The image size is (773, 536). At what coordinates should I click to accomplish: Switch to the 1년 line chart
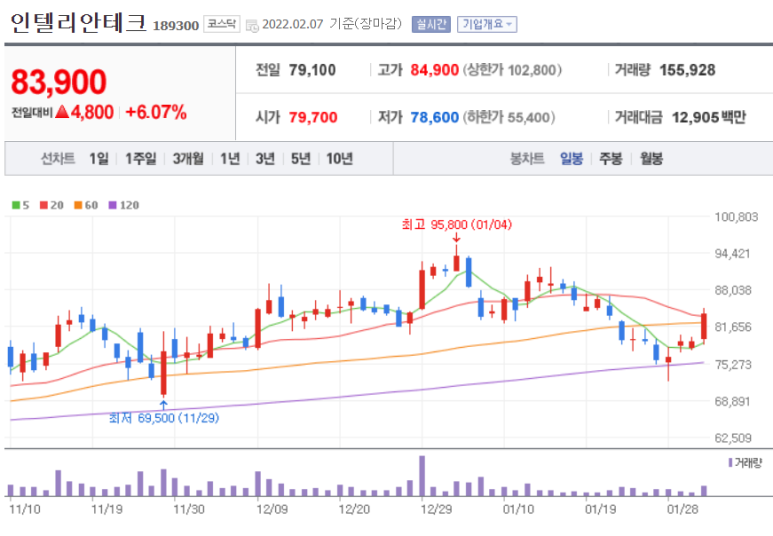coord(230,159)
